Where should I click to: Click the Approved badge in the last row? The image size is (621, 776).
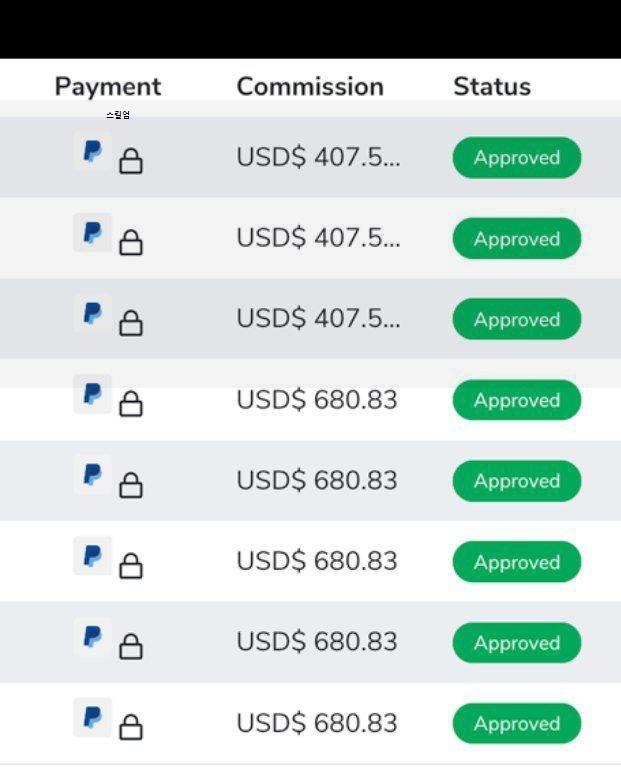(x=517, y=724)
